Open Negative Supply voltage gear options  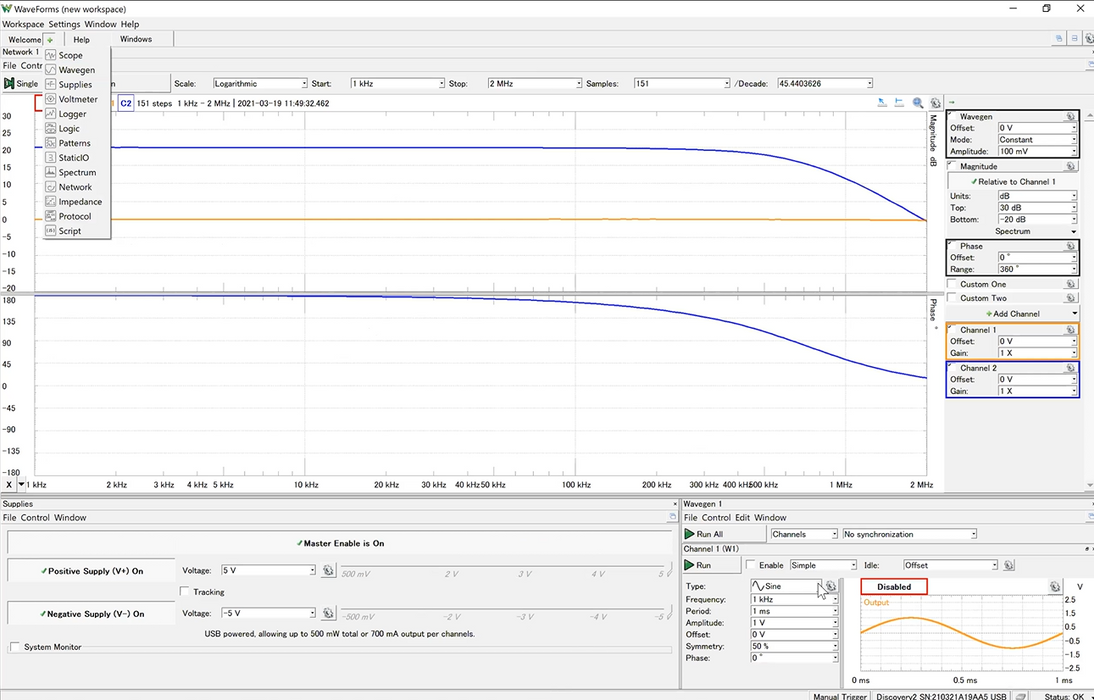point(328,613)
